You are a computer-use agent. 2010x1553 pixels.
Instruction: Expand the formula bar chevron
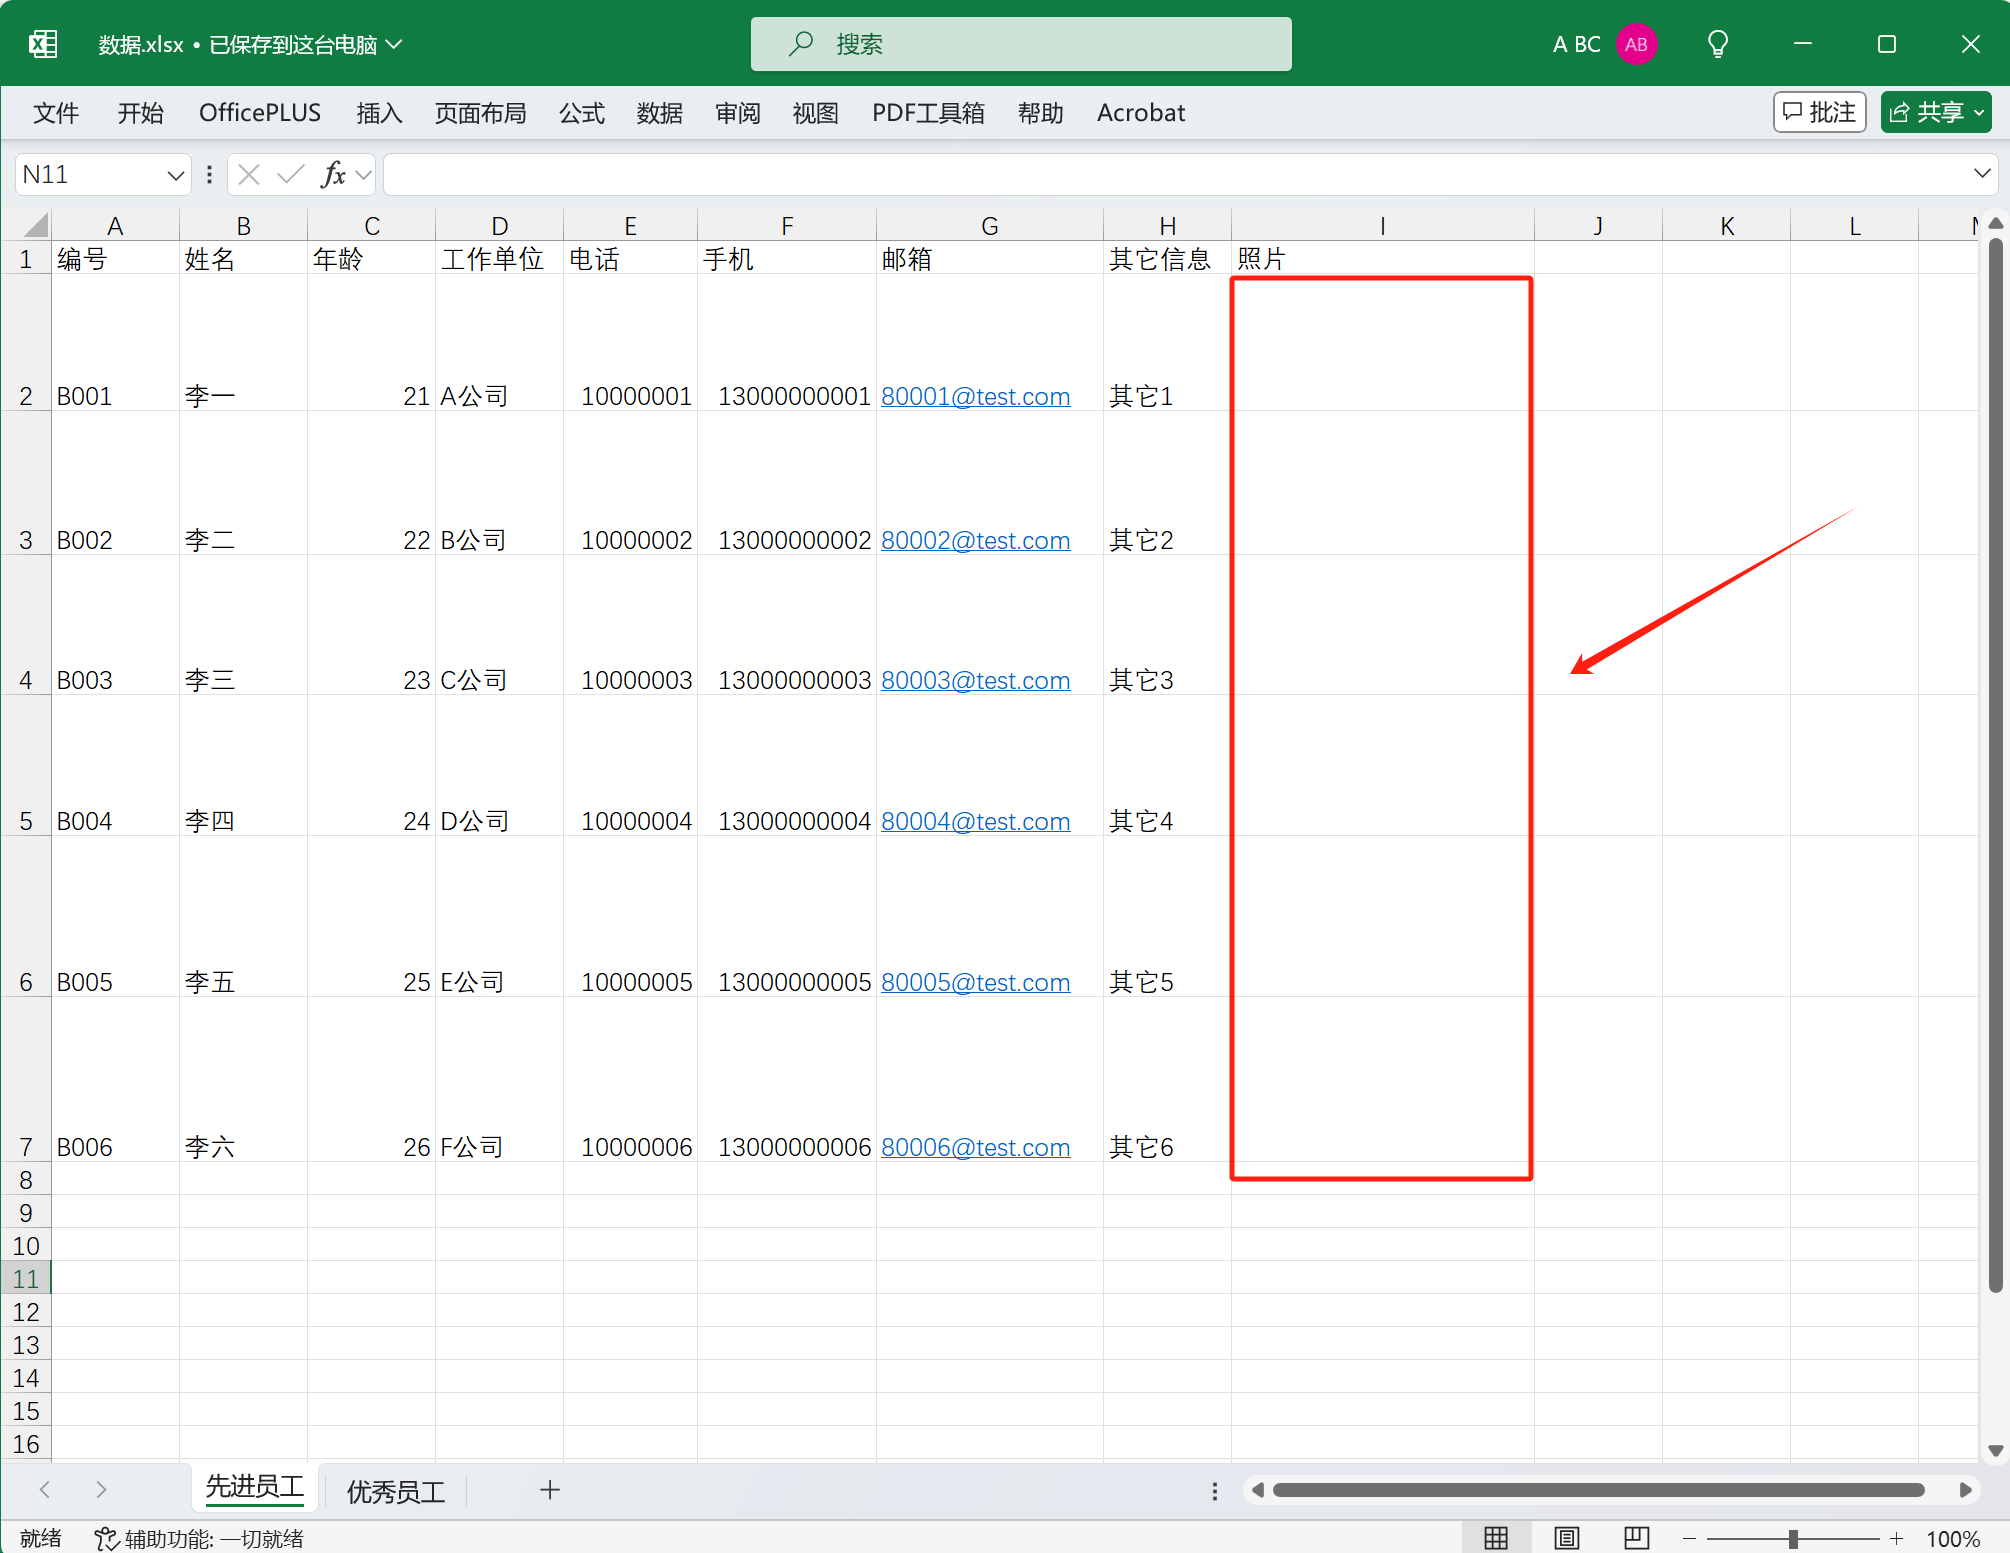pos(1982,174)
